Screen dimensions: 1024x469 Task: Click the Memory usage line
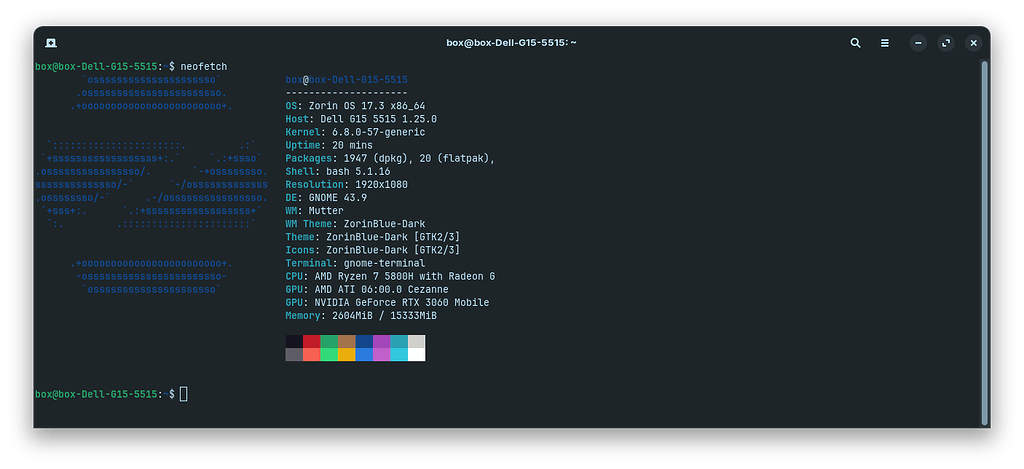pyautogui.click(x=361, y=315)
